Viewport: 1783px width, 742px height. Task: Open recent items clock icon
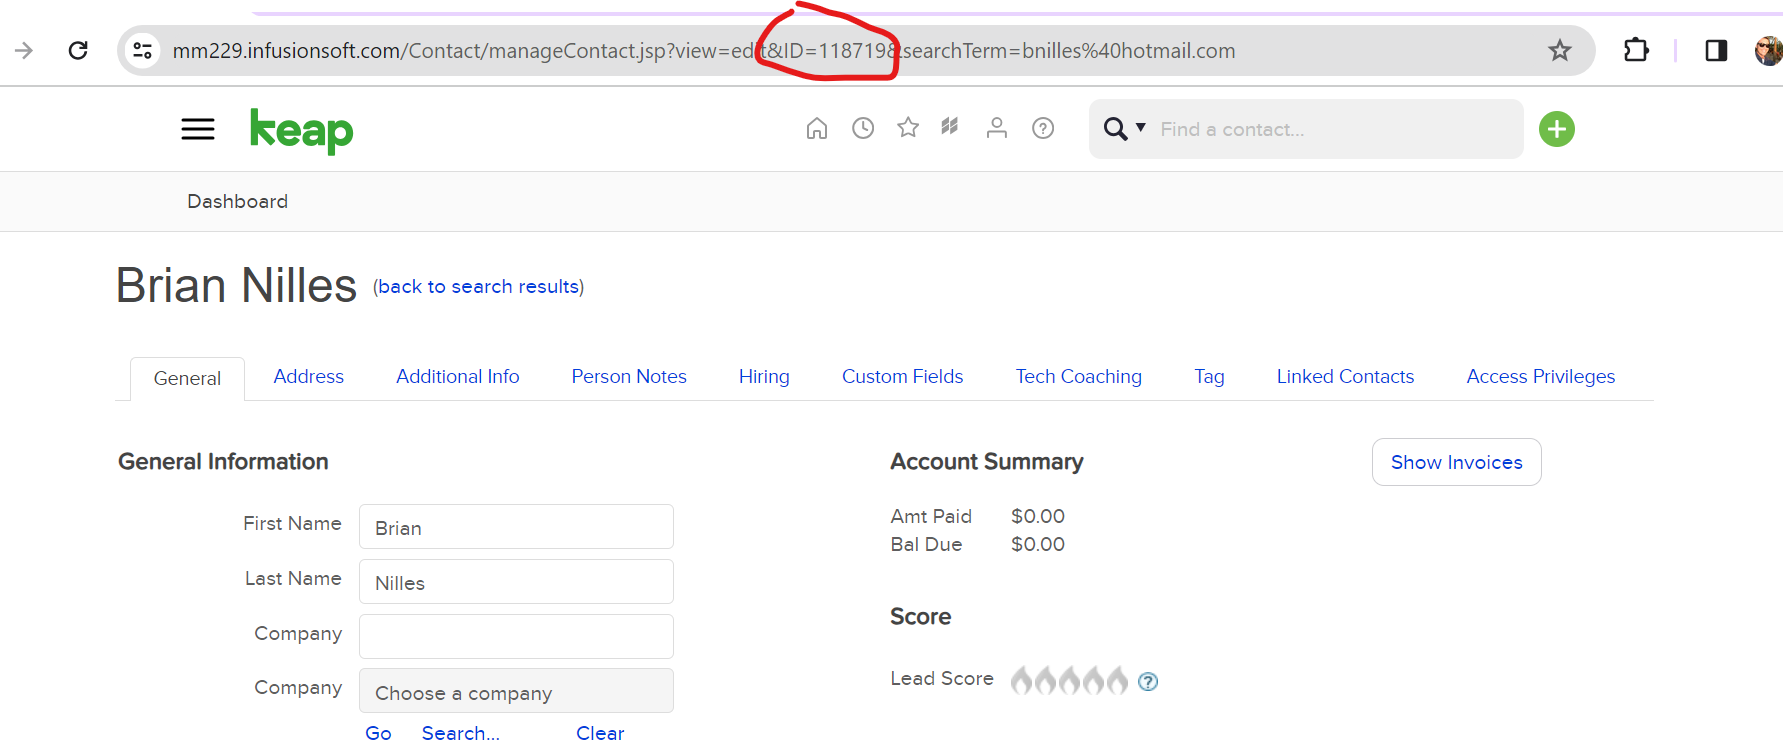tap(863, 128)
